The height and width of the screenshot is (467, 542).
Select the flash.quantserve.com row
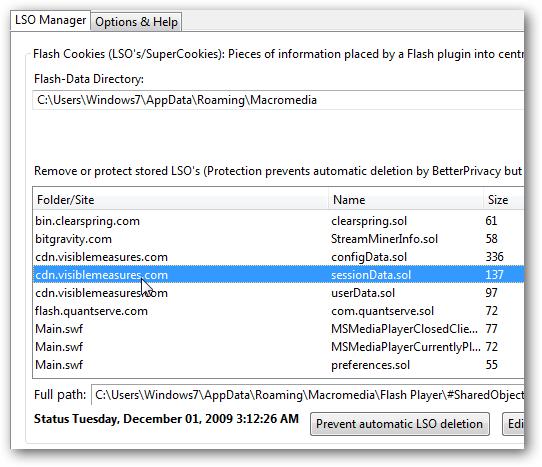[278, 311]
